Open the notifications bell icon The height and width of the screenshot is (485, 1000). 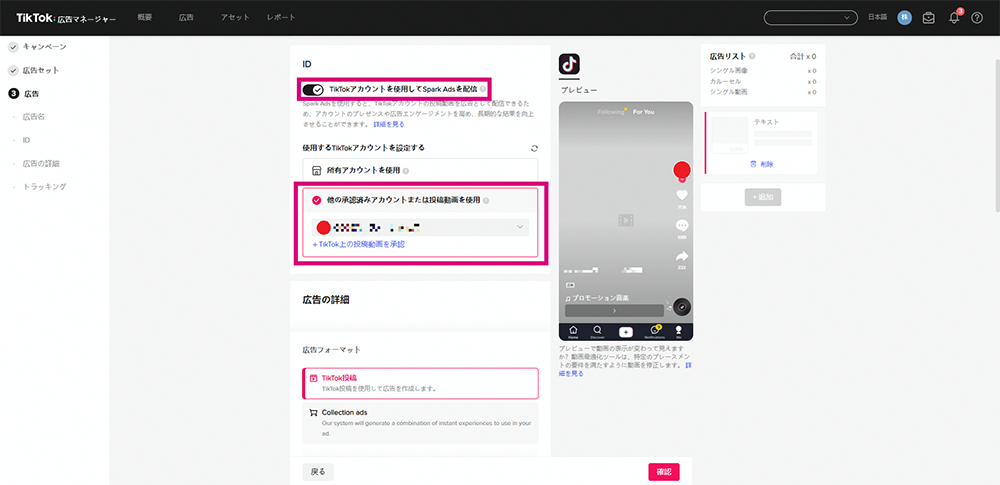click(954, 18)
